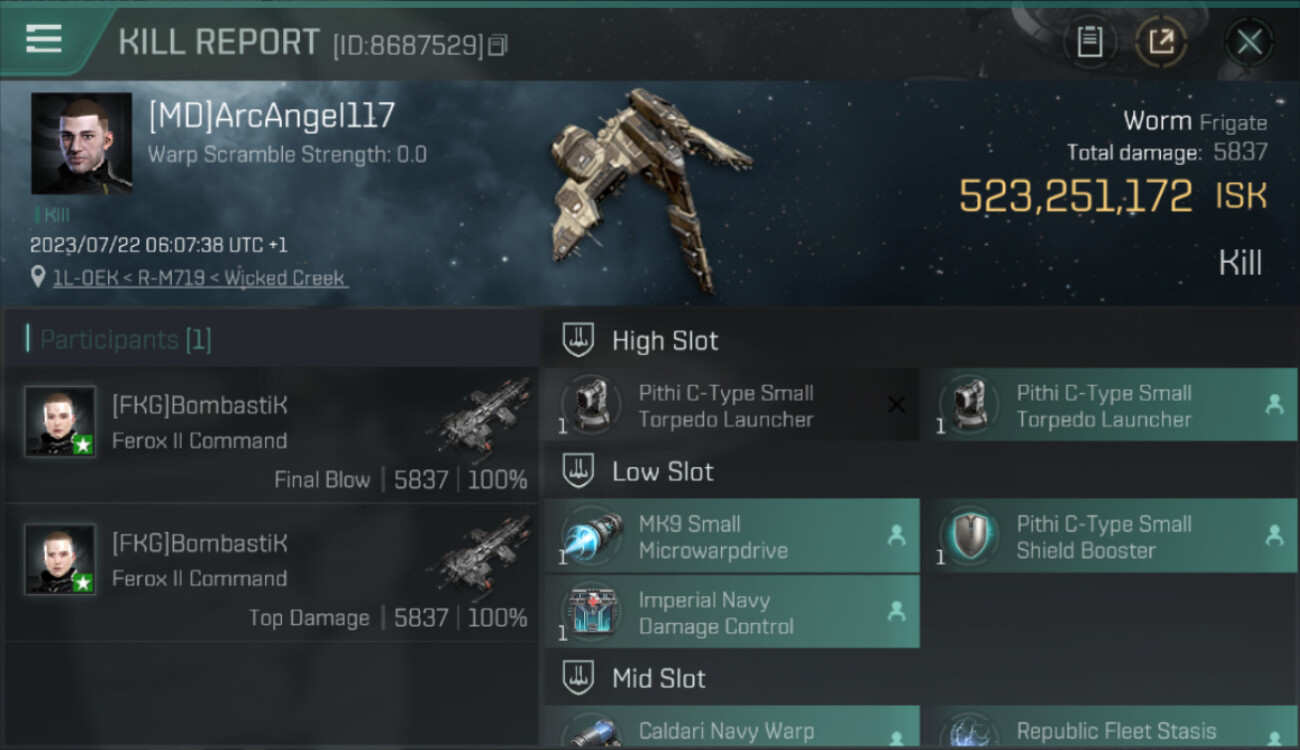1300x750 pixels.
Task: View BombastiK Final Blow entry
Action: pos(271,436)
